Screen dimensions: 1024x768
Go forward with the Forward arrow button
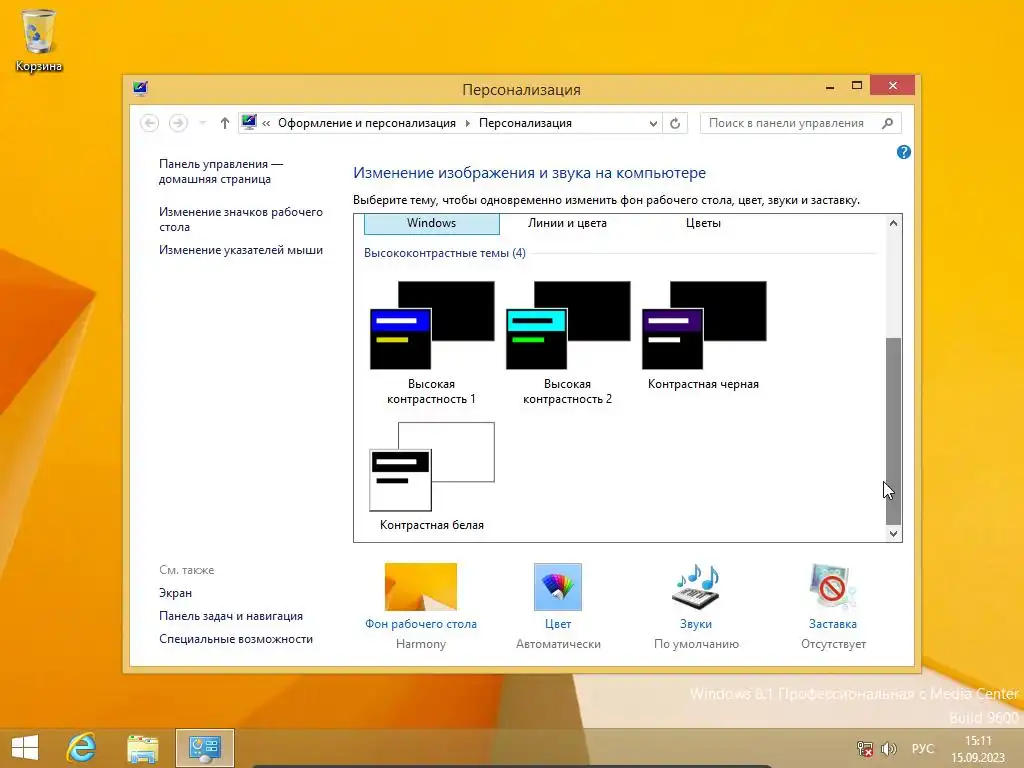[178, 123]
